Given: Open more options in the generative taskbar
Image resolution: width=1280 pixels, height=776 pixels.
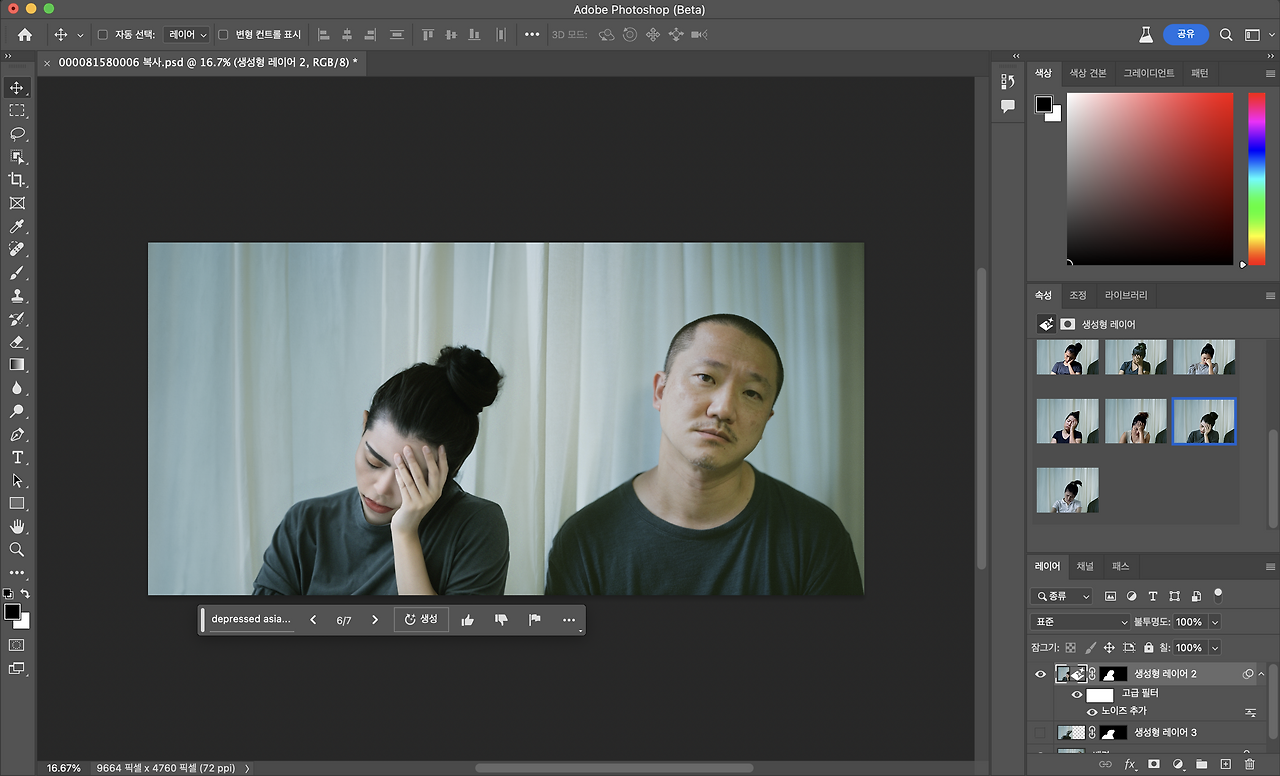Looking at the screenshot, I should [x=569, y=620].
